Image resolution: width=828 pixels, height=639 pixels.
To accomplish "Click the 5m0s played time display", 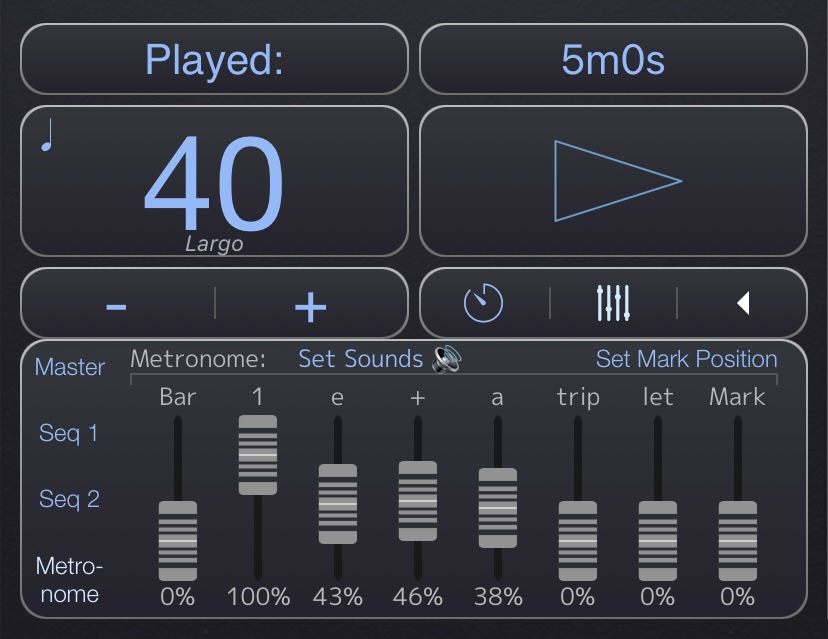I will pyautogui.click(x=613, y=60).
